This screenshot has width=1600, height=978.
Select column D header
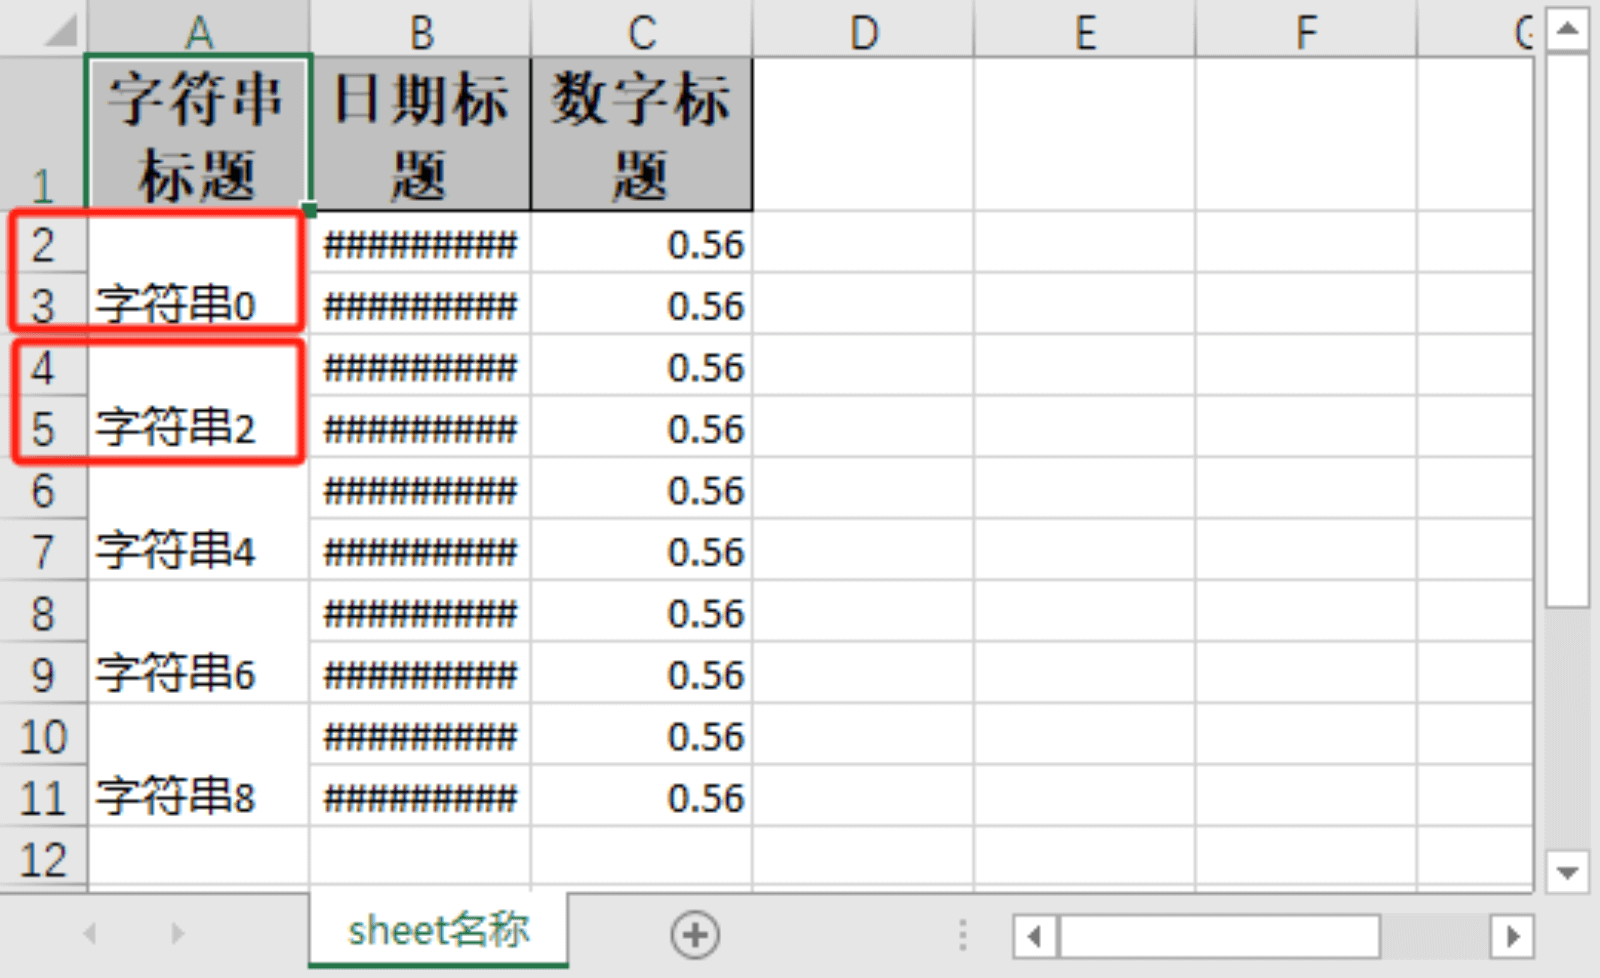[863, 32]
